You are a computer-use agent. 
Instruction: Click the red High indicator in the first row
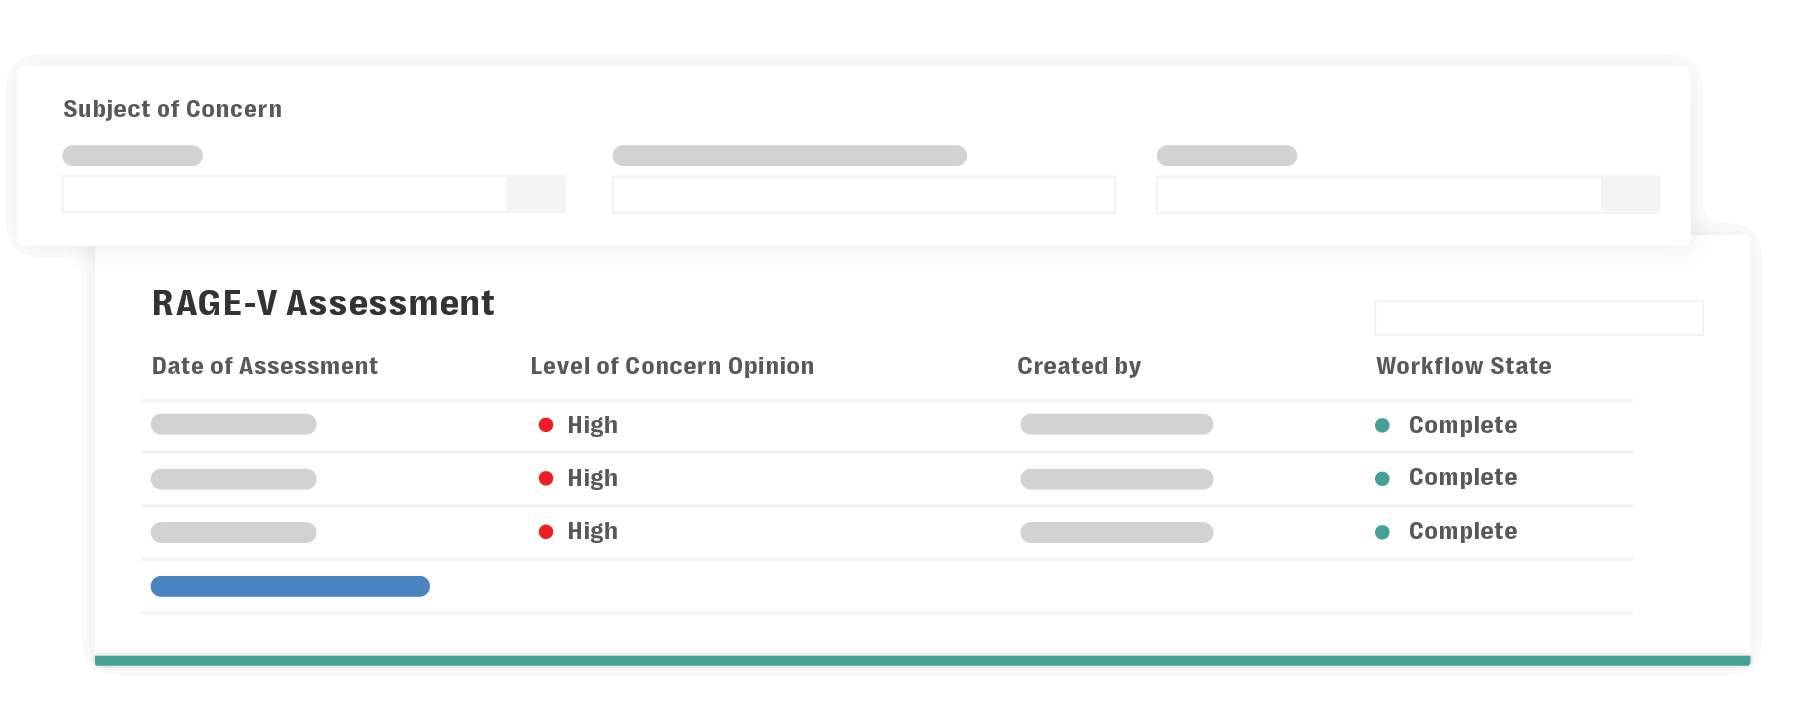click(546, 425)
